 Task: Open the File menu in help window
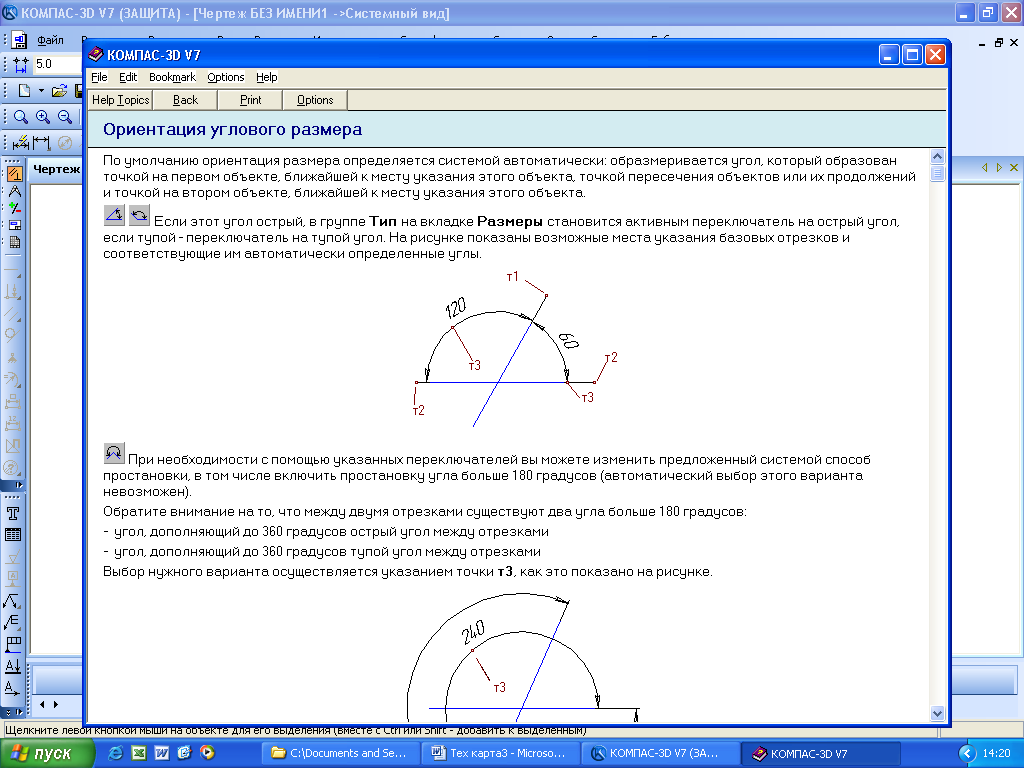coord(99,77)
